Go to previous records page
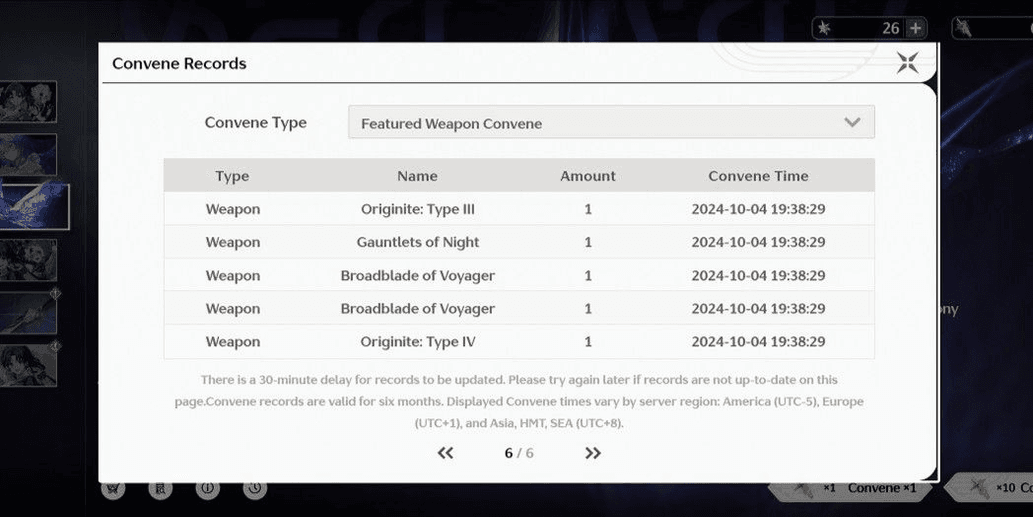Screen dimensions: 1033x517 click(x=446, y=453)
